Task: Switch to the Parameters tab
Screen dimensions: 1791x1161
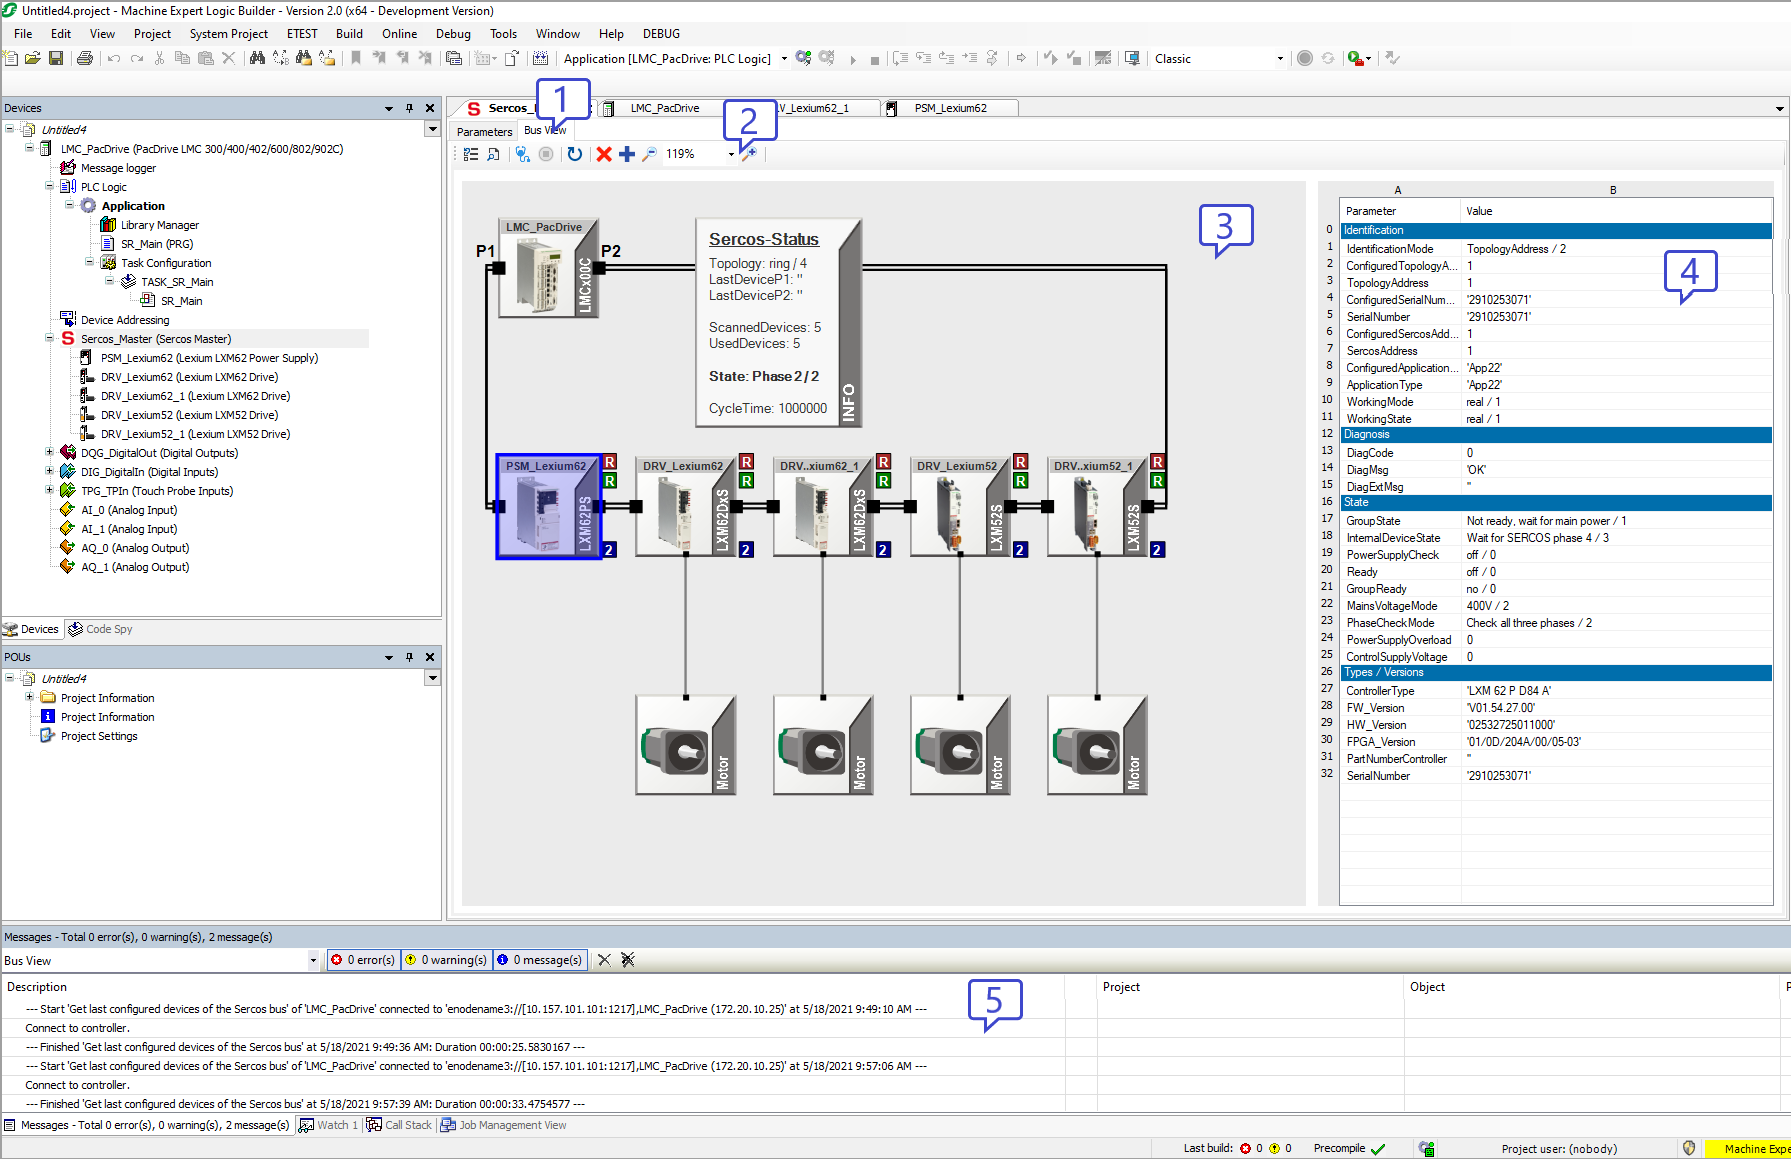Action: click(x=484, y=132)
